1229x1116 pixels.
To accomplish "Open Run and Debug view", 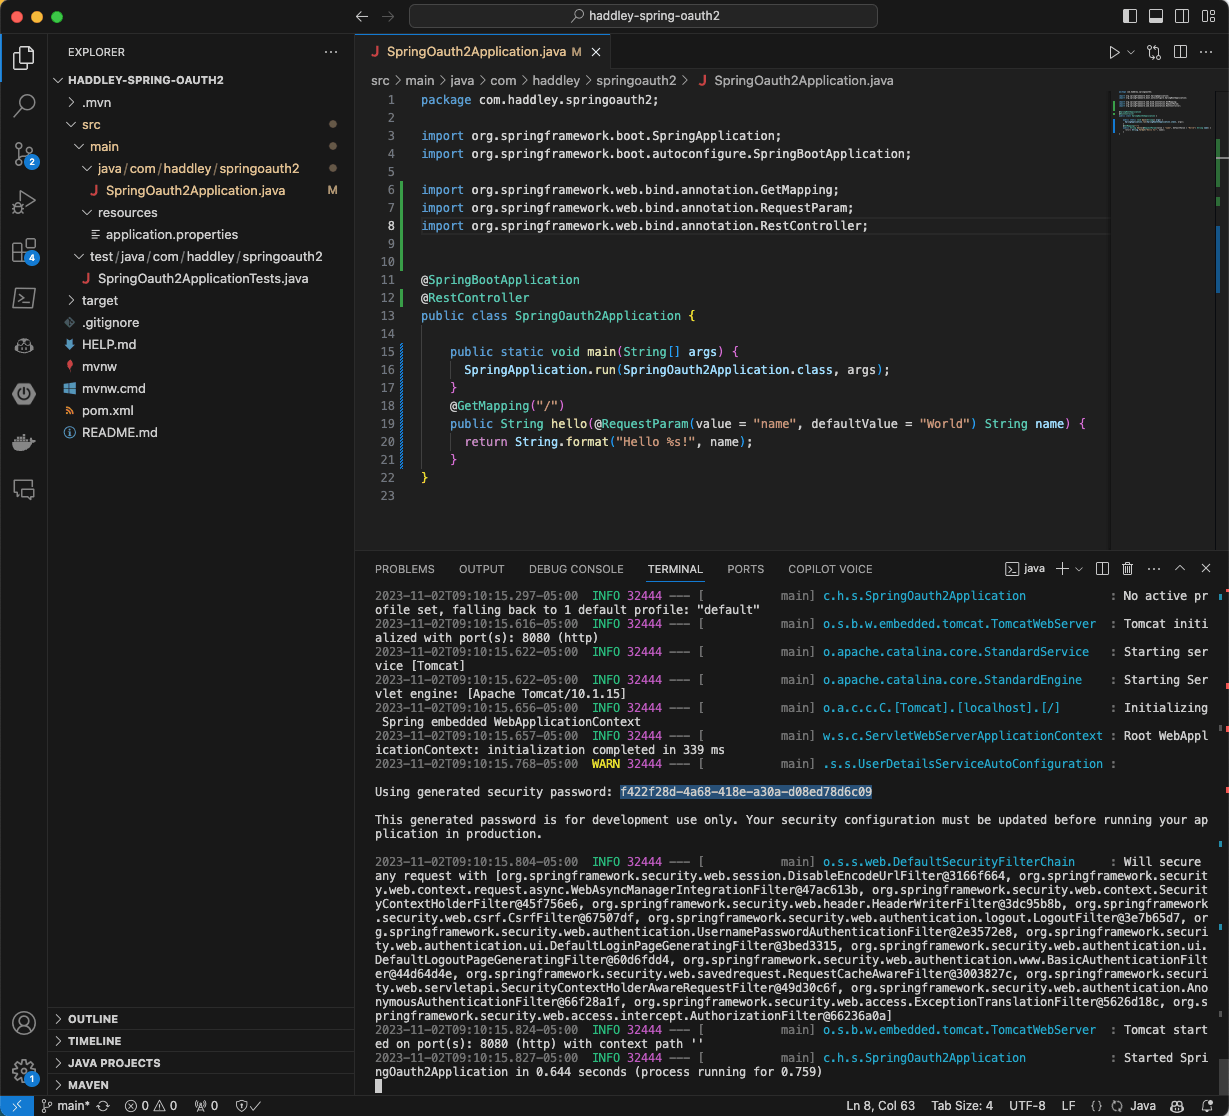I will 24,203.
